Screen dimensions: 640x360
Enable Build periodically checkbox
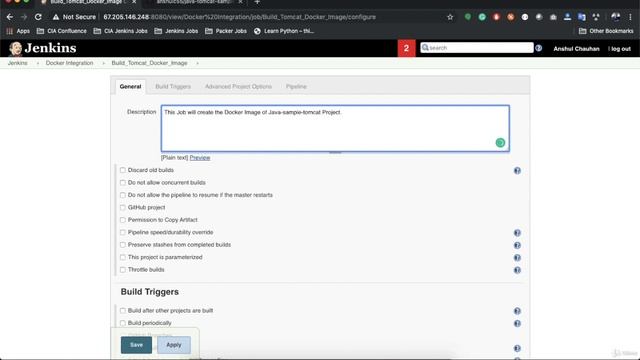(x=123, y=323)
